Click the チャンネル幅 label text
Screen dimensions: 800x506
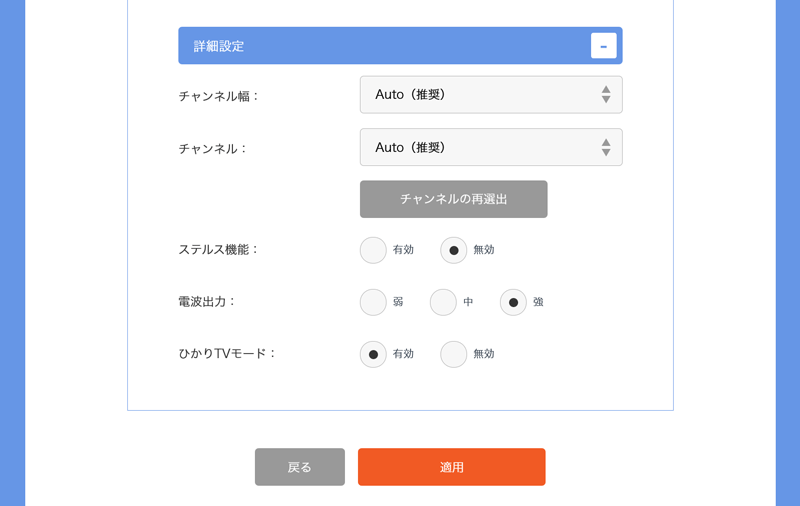pos(218,97)
